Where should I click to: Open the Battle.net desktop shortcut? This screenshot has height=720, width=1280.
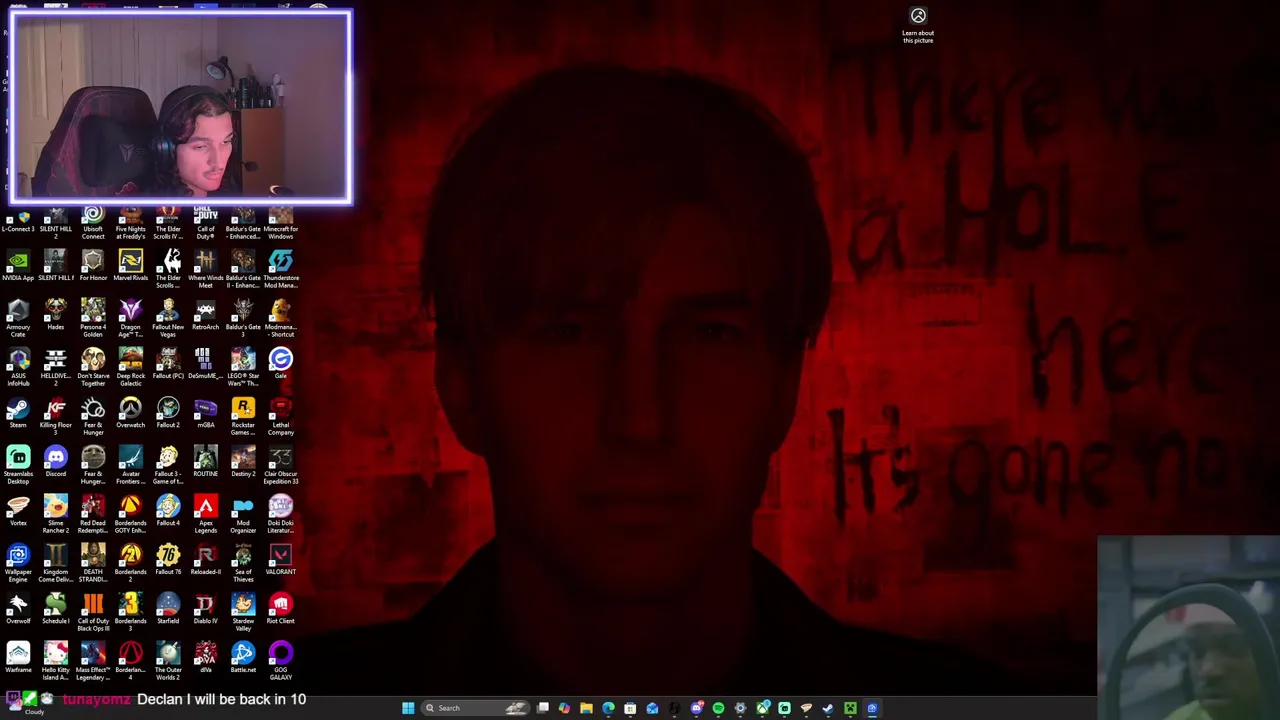(x=243, y=657)
